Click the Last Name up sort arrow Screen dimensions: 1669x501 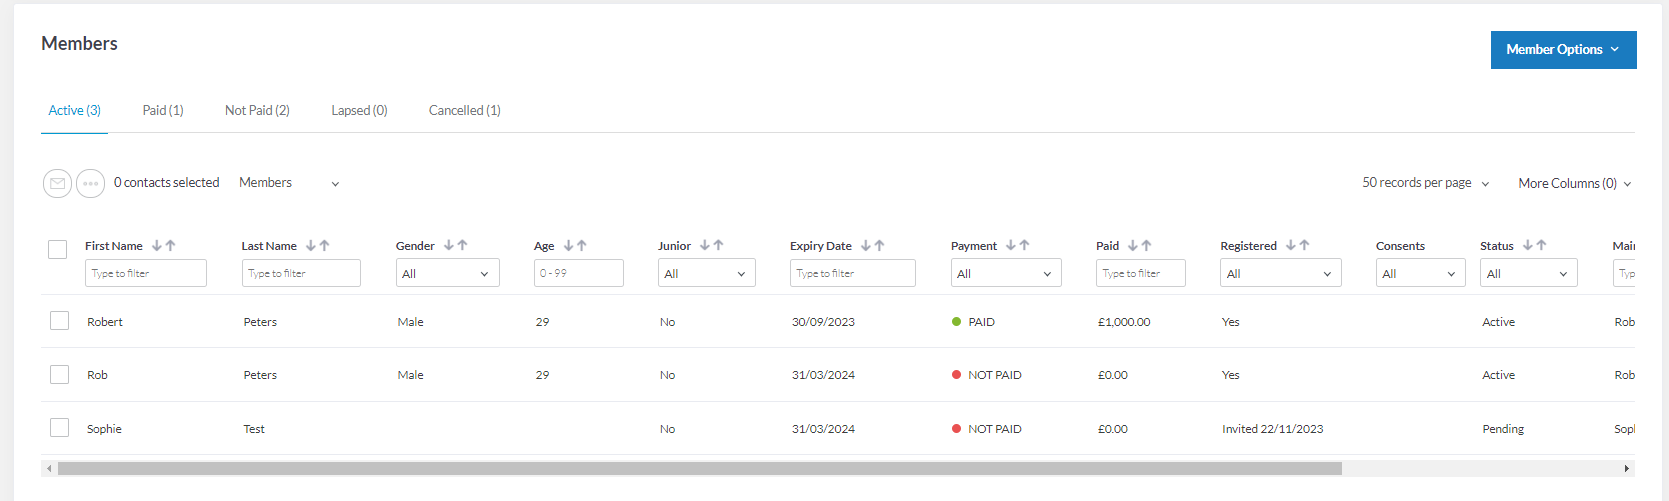coord(325,245)
